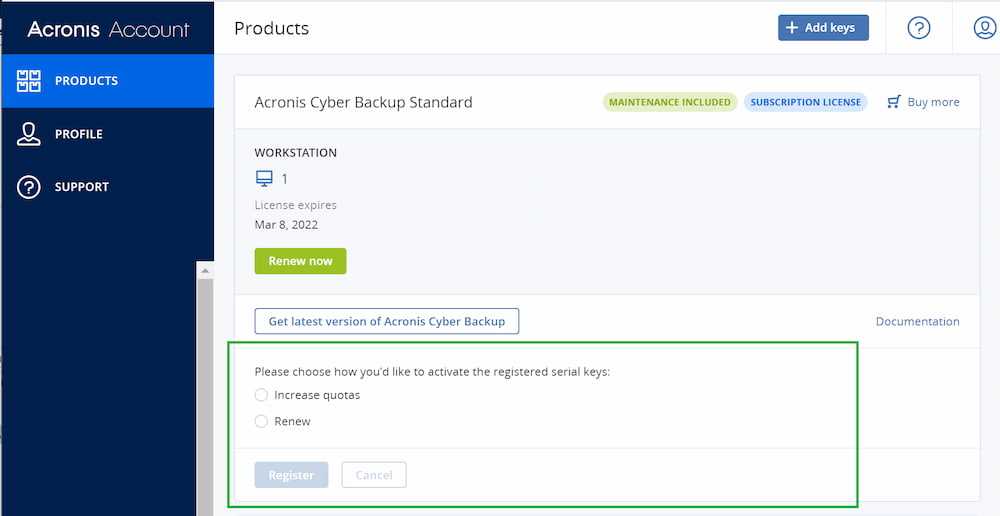Click Get latest version of Acronis Cyber Backup
The image size is (1000, 516).
pos(386,321)
